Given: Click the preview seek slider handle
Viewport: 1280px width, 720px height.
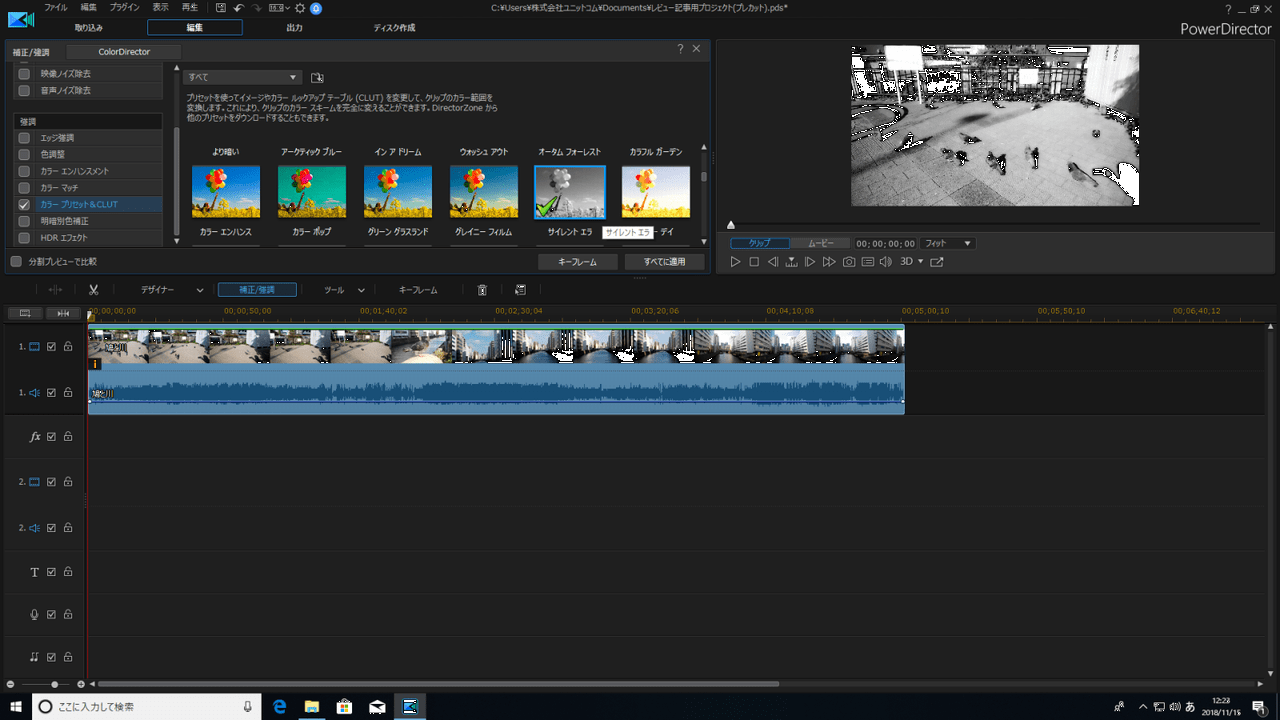Looking at the screenshot, I should pyautogui.click(x=731, y=225).
